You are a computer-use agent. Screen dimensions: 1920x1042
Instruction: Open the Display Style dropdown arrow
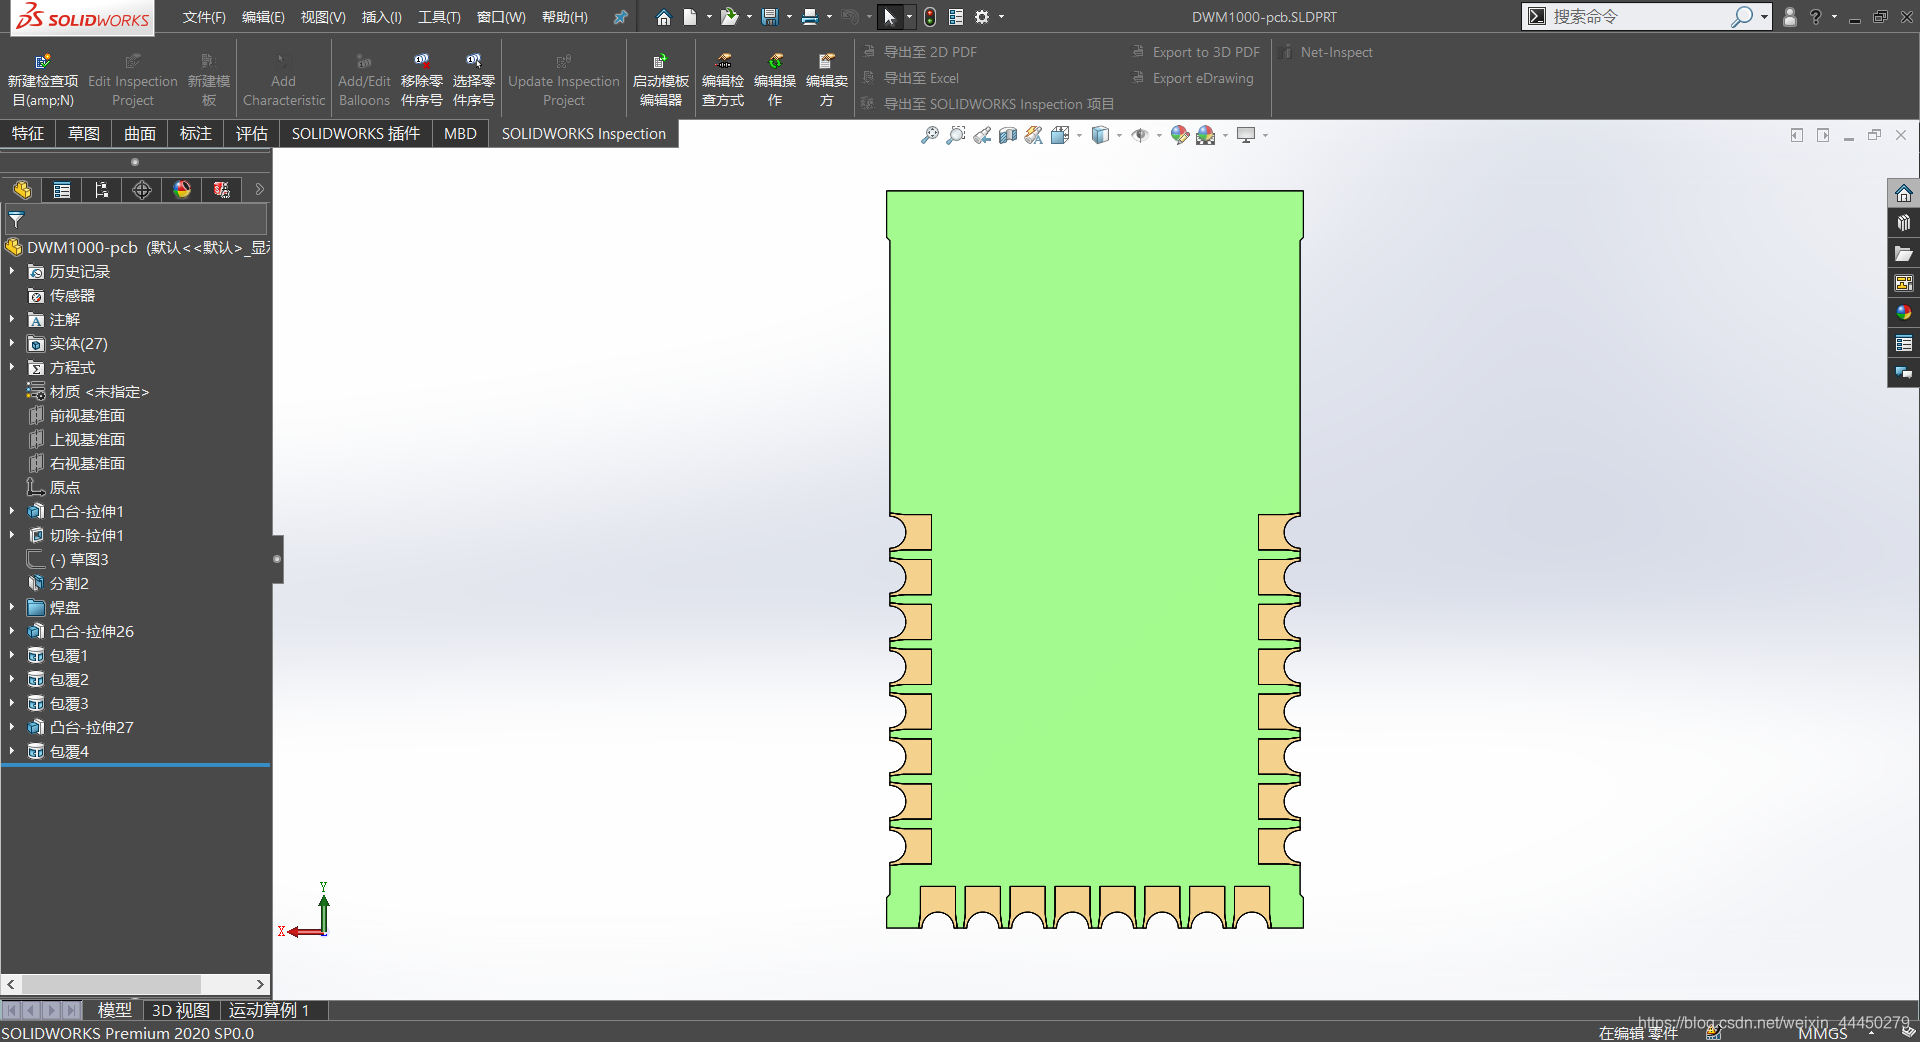point(1119,135)
